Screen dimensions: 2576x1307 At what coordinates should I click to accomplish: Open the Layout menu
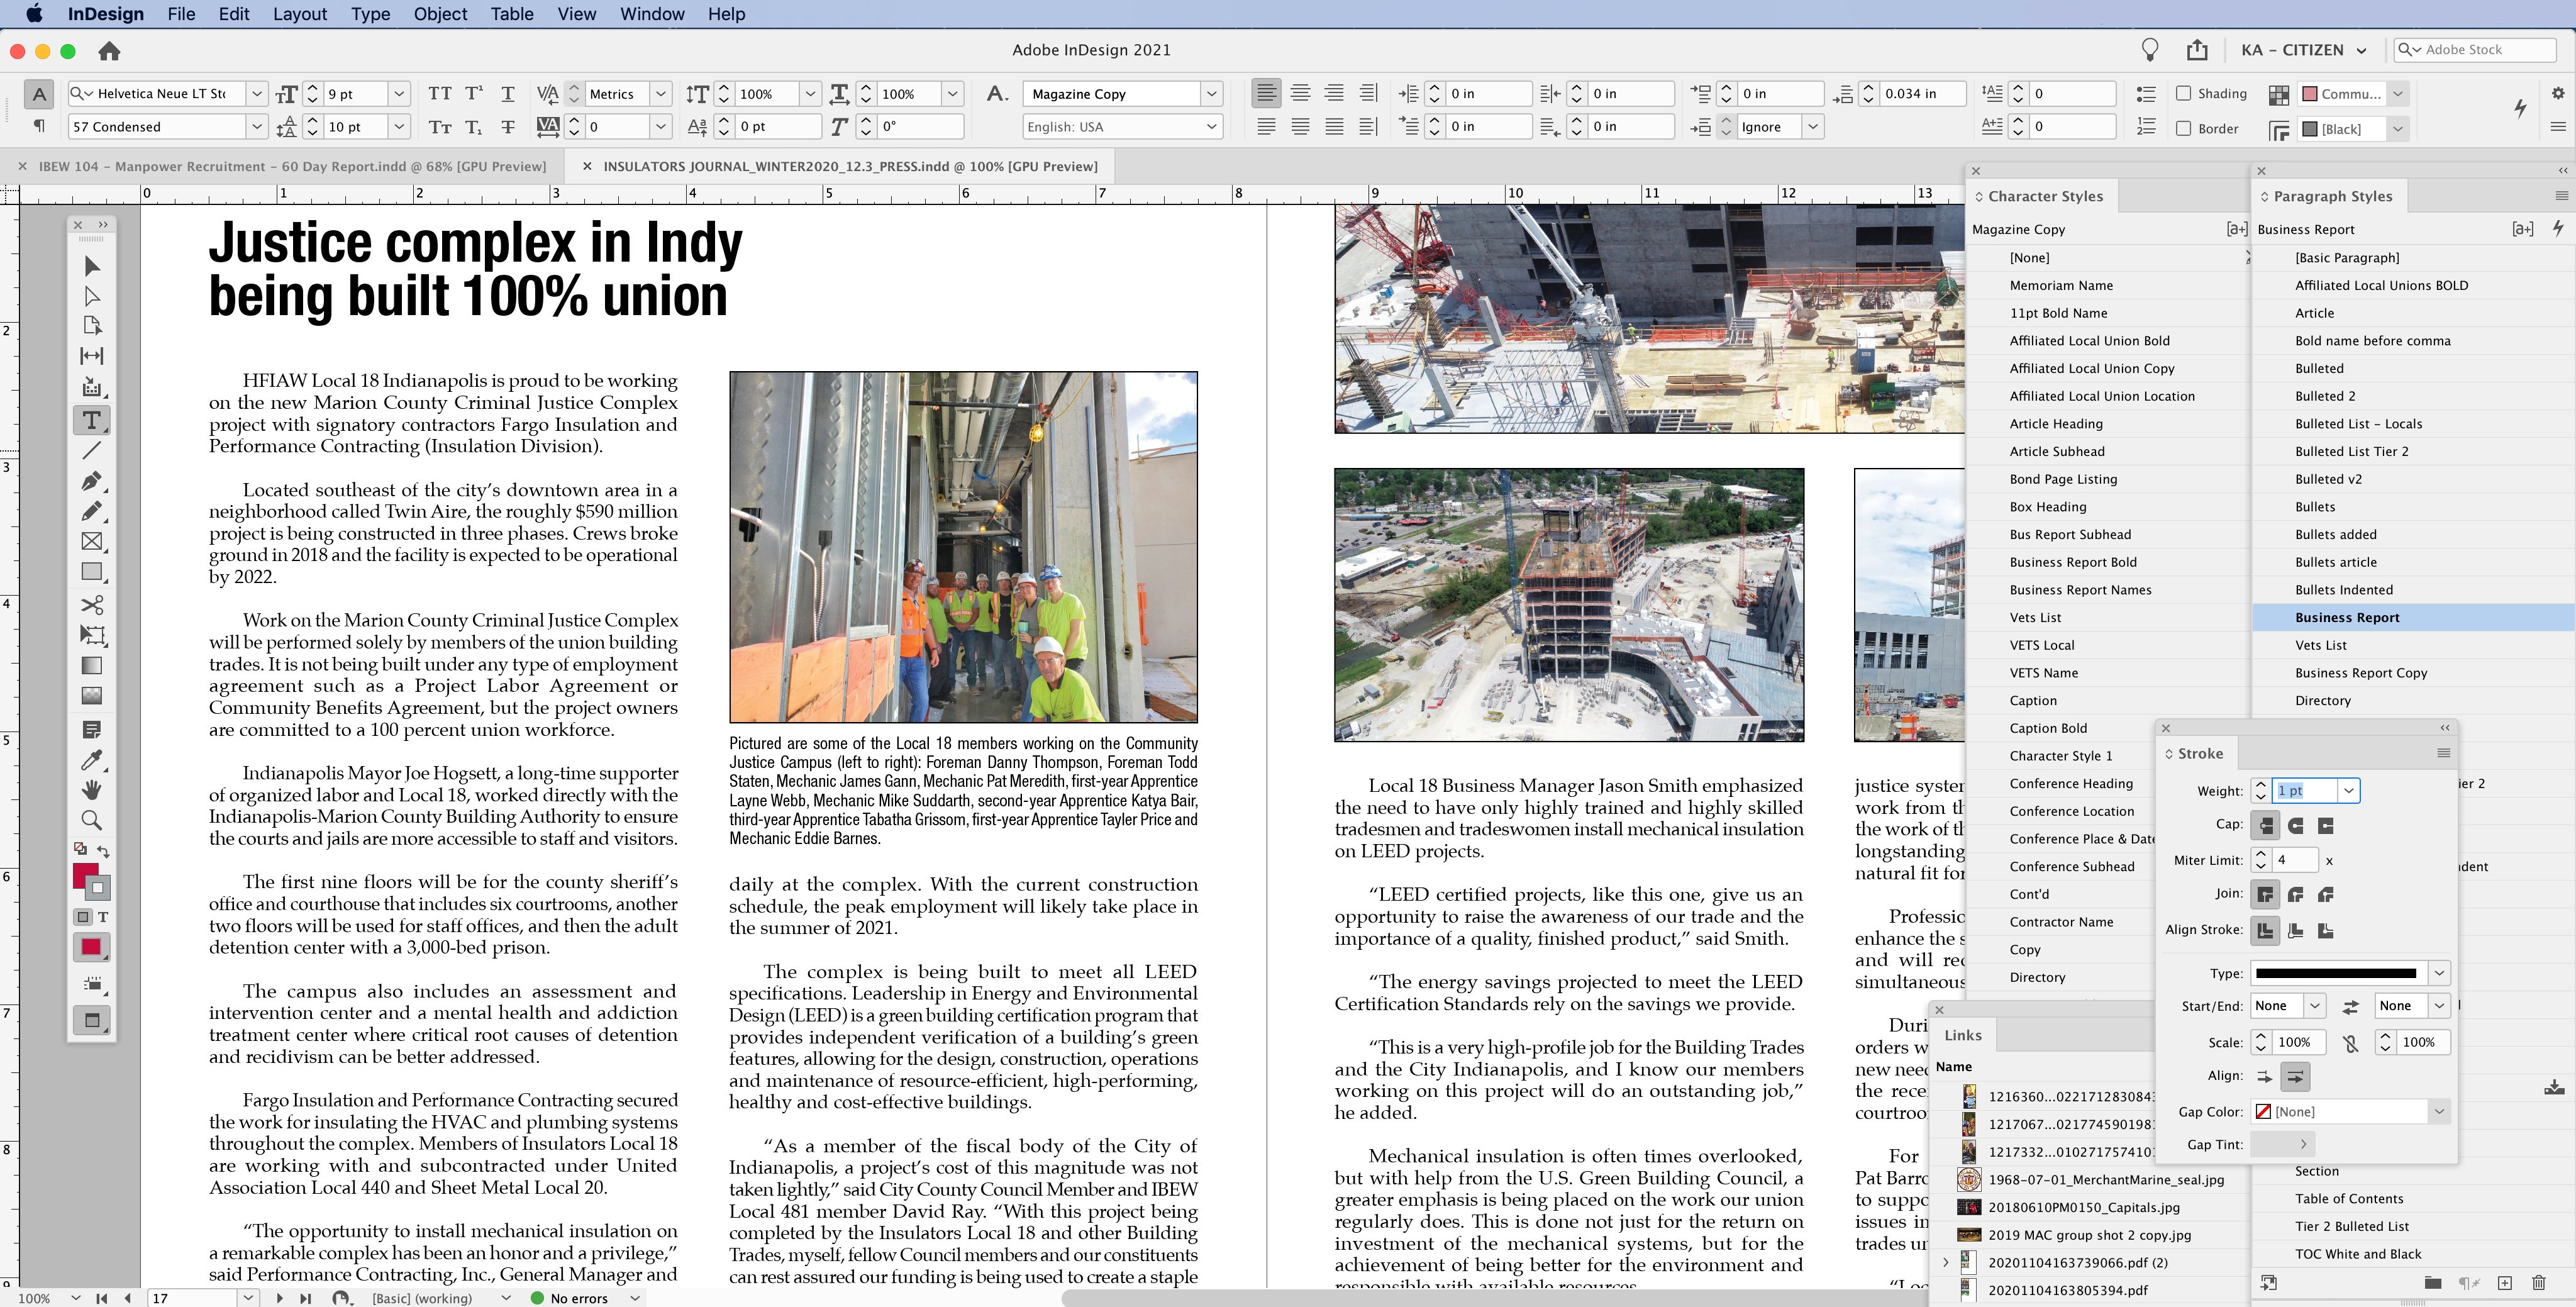point(300,14)
